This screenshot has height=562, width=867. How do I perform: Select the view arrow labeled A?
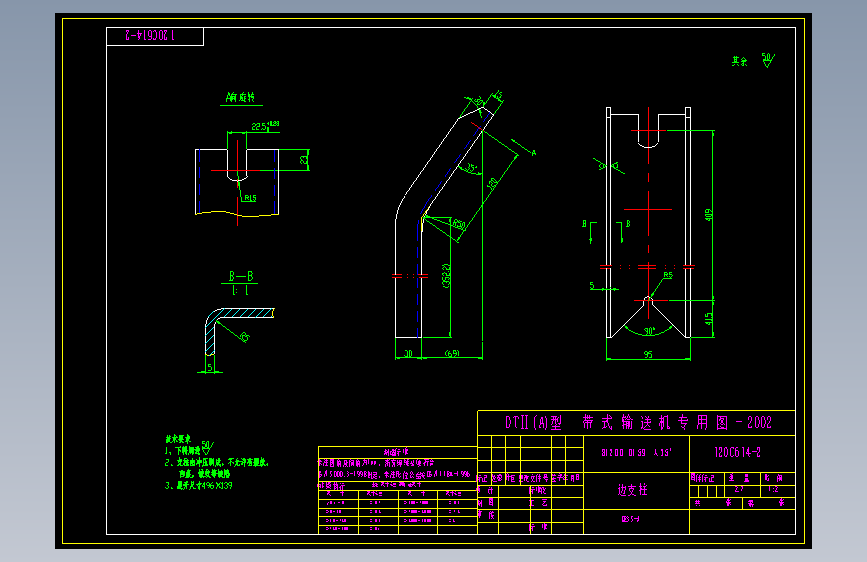pyautogui.click(x=524, y=148)
